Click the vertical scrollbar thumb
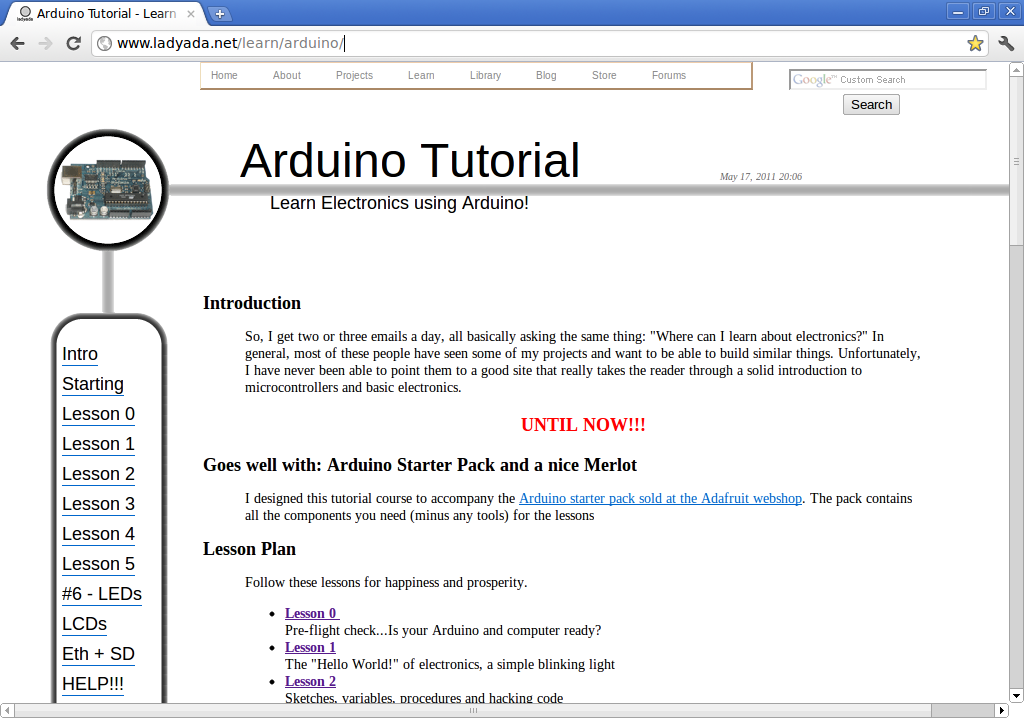The image size is (1024, 718). click(1016, 161)
